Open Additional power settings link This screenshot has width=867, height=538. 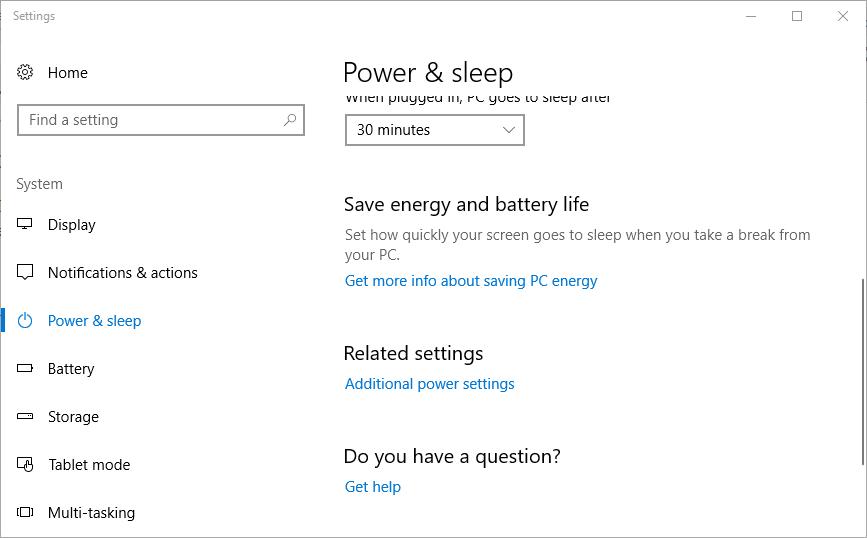click(430, 384)
